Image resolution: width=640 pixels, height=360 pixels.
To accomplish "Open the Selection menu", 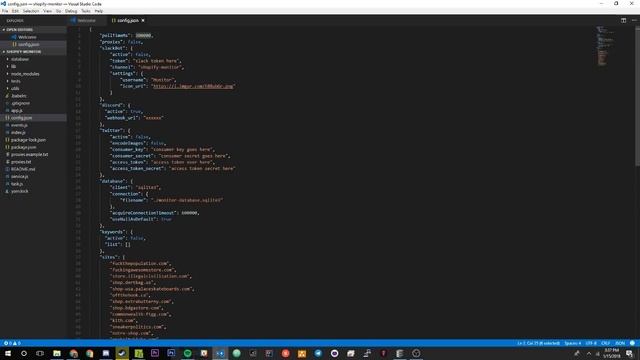I will (31, 11).
